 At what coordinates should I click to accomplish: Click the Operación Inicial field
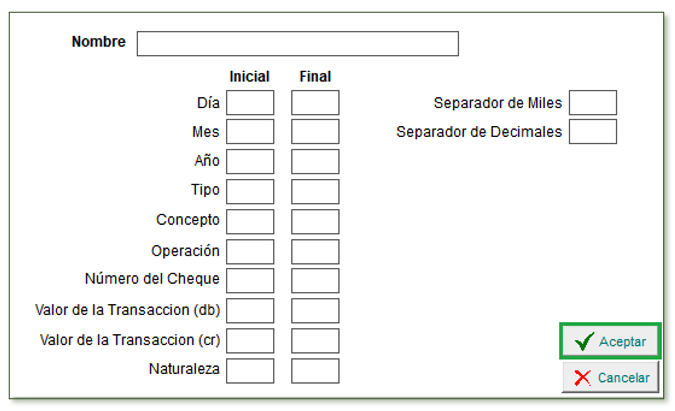(250, 251)
